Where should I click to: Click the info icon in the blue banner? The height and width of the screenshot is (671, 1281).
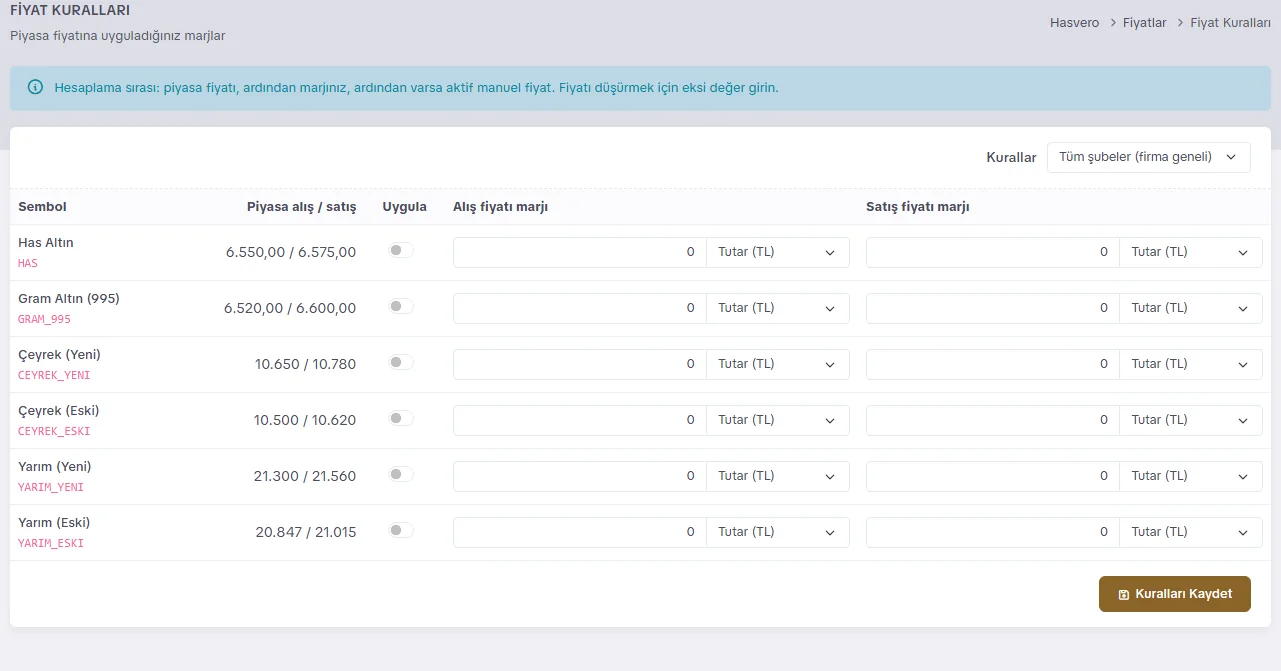tap(36, 87)
